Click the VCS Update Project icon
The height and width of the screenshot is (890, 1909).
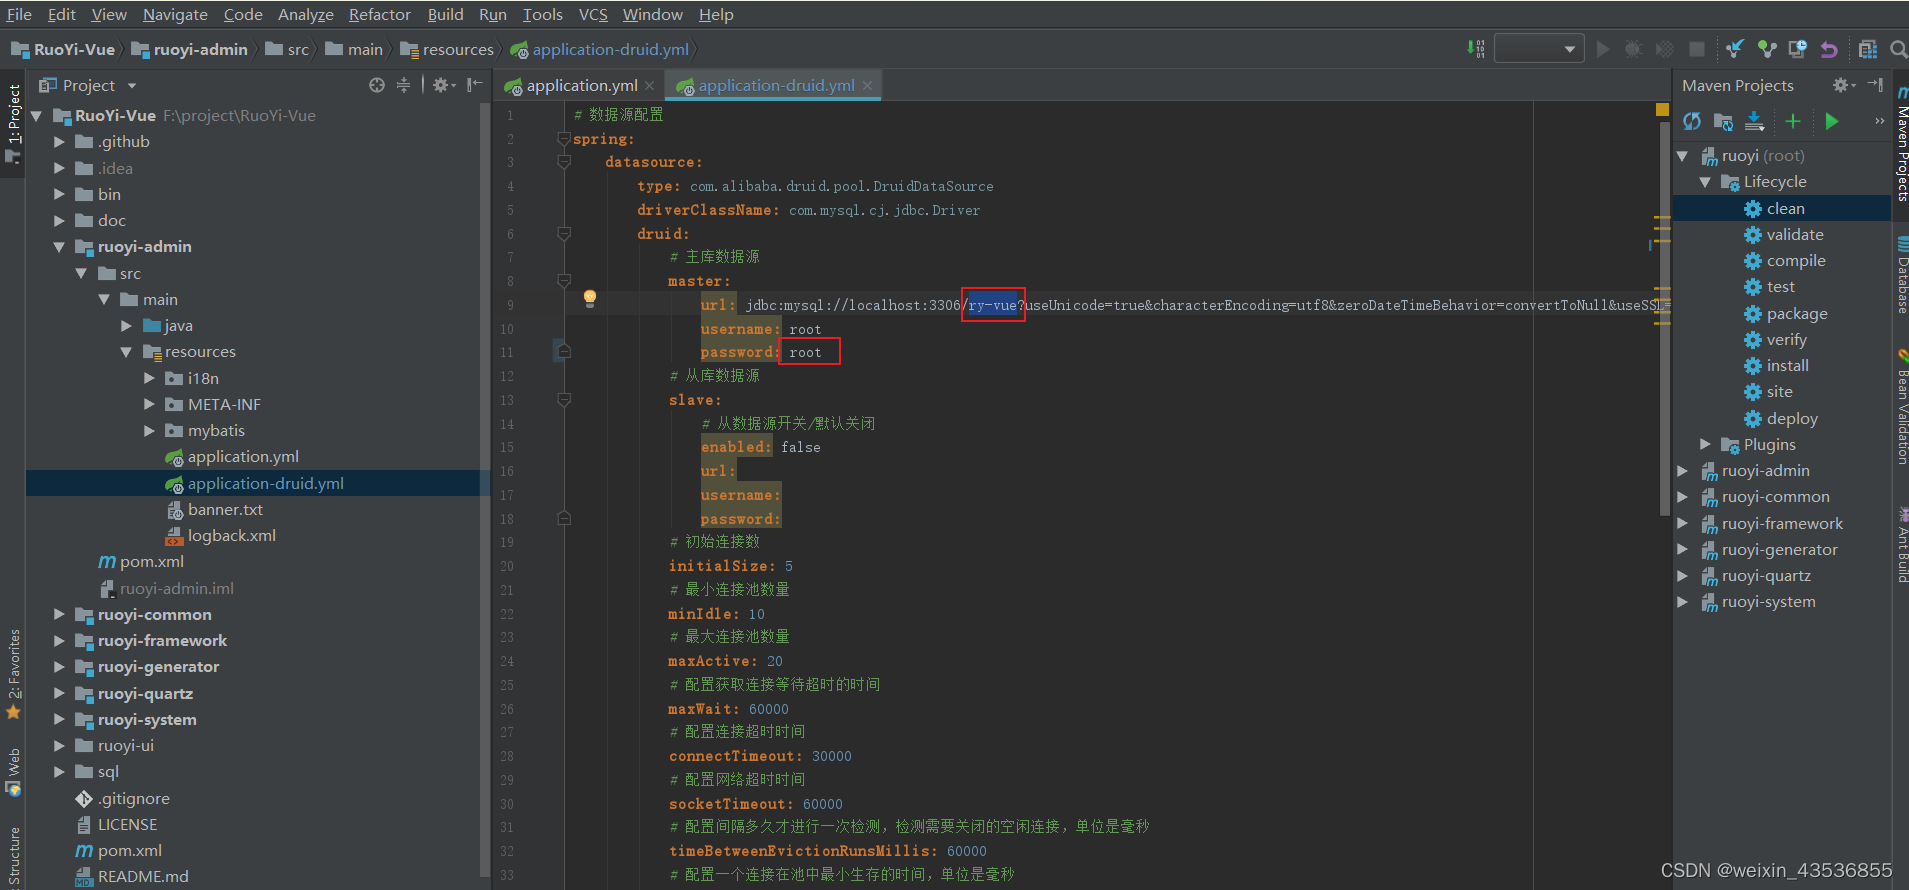[x=1735, y=49]
